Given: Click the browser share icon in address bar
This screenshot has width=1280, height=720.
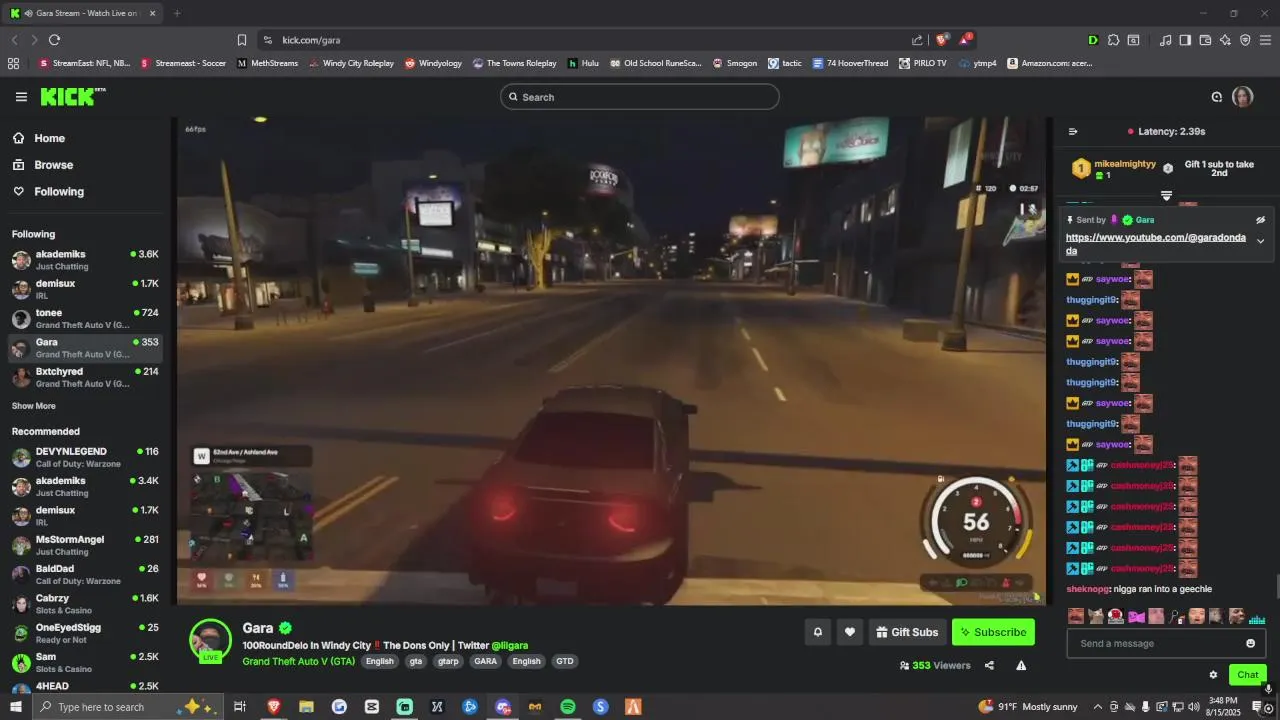Looking at the screenshot, I should pyautogui.click(x=917, y=40).
